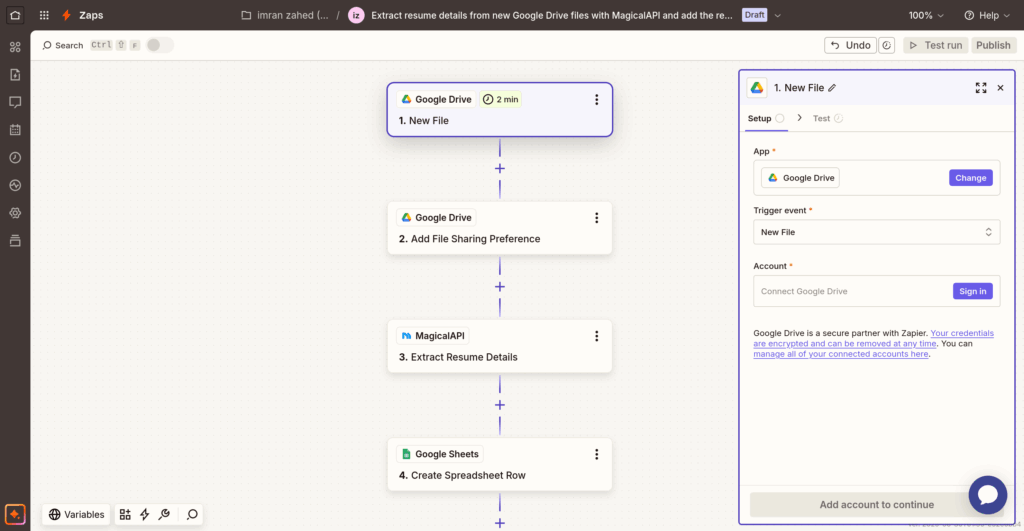Click the magnifier icon in bottom toolbar

coord(192,515)
